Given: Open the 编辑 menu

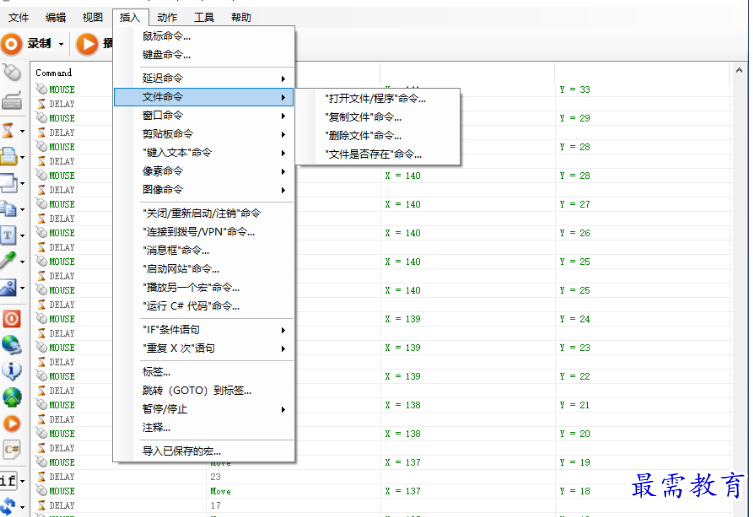Looking at the screenshot, I should pos(56,18).
